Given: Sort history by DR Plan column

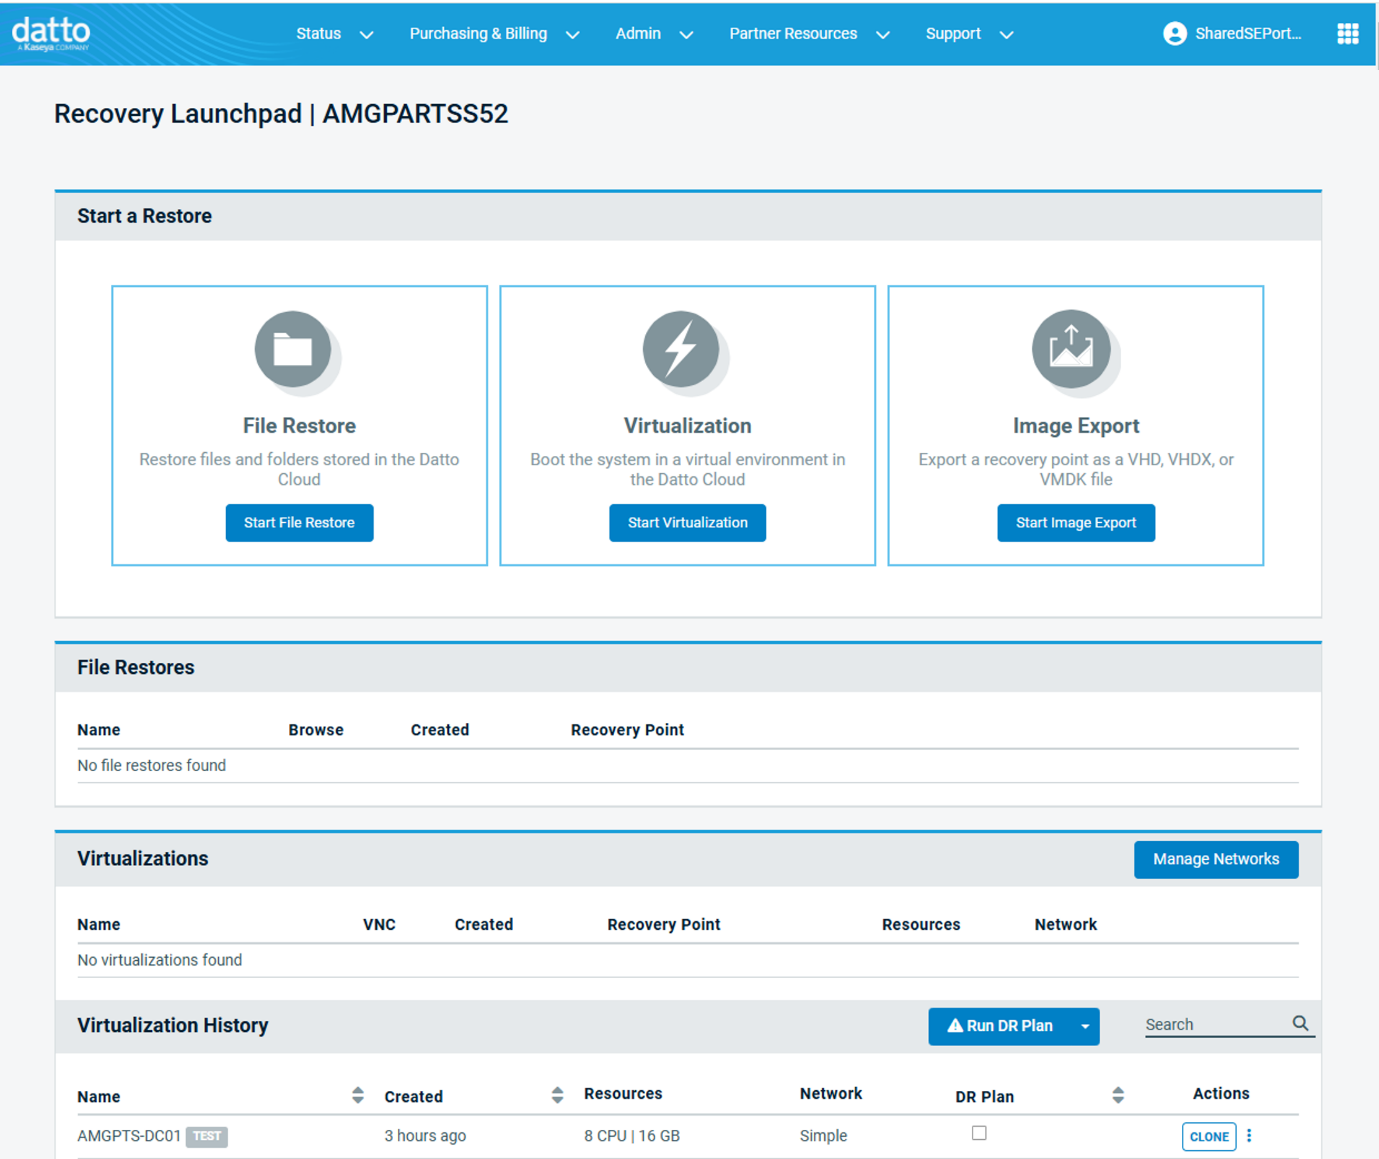Looking at the screenshot, I should point(1118,1096).
